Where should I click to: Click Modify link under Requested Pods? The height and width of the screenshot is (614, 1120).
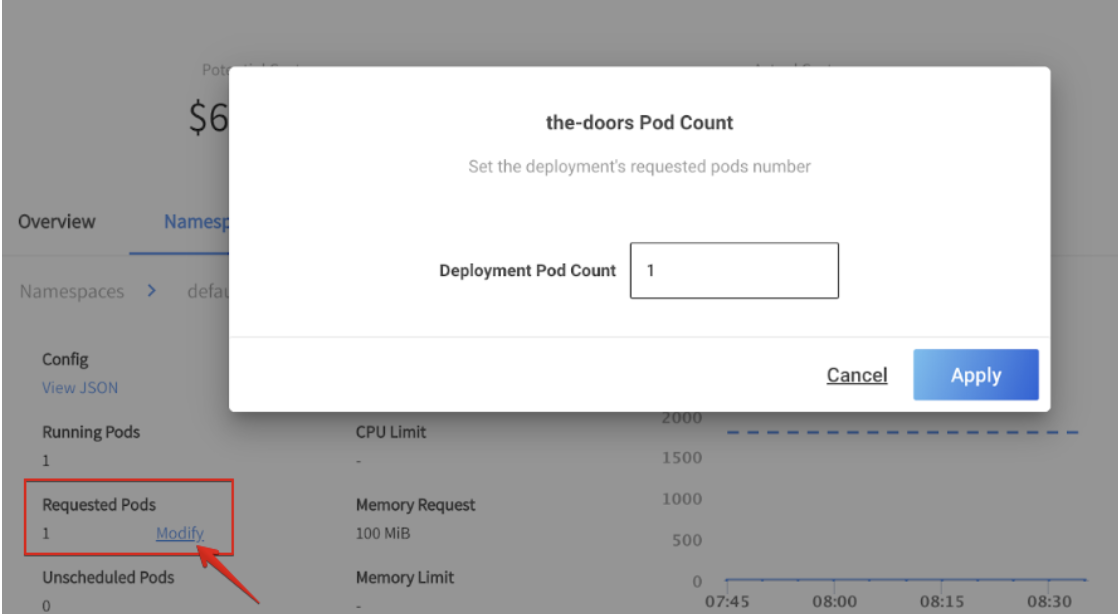pos(180,534)
